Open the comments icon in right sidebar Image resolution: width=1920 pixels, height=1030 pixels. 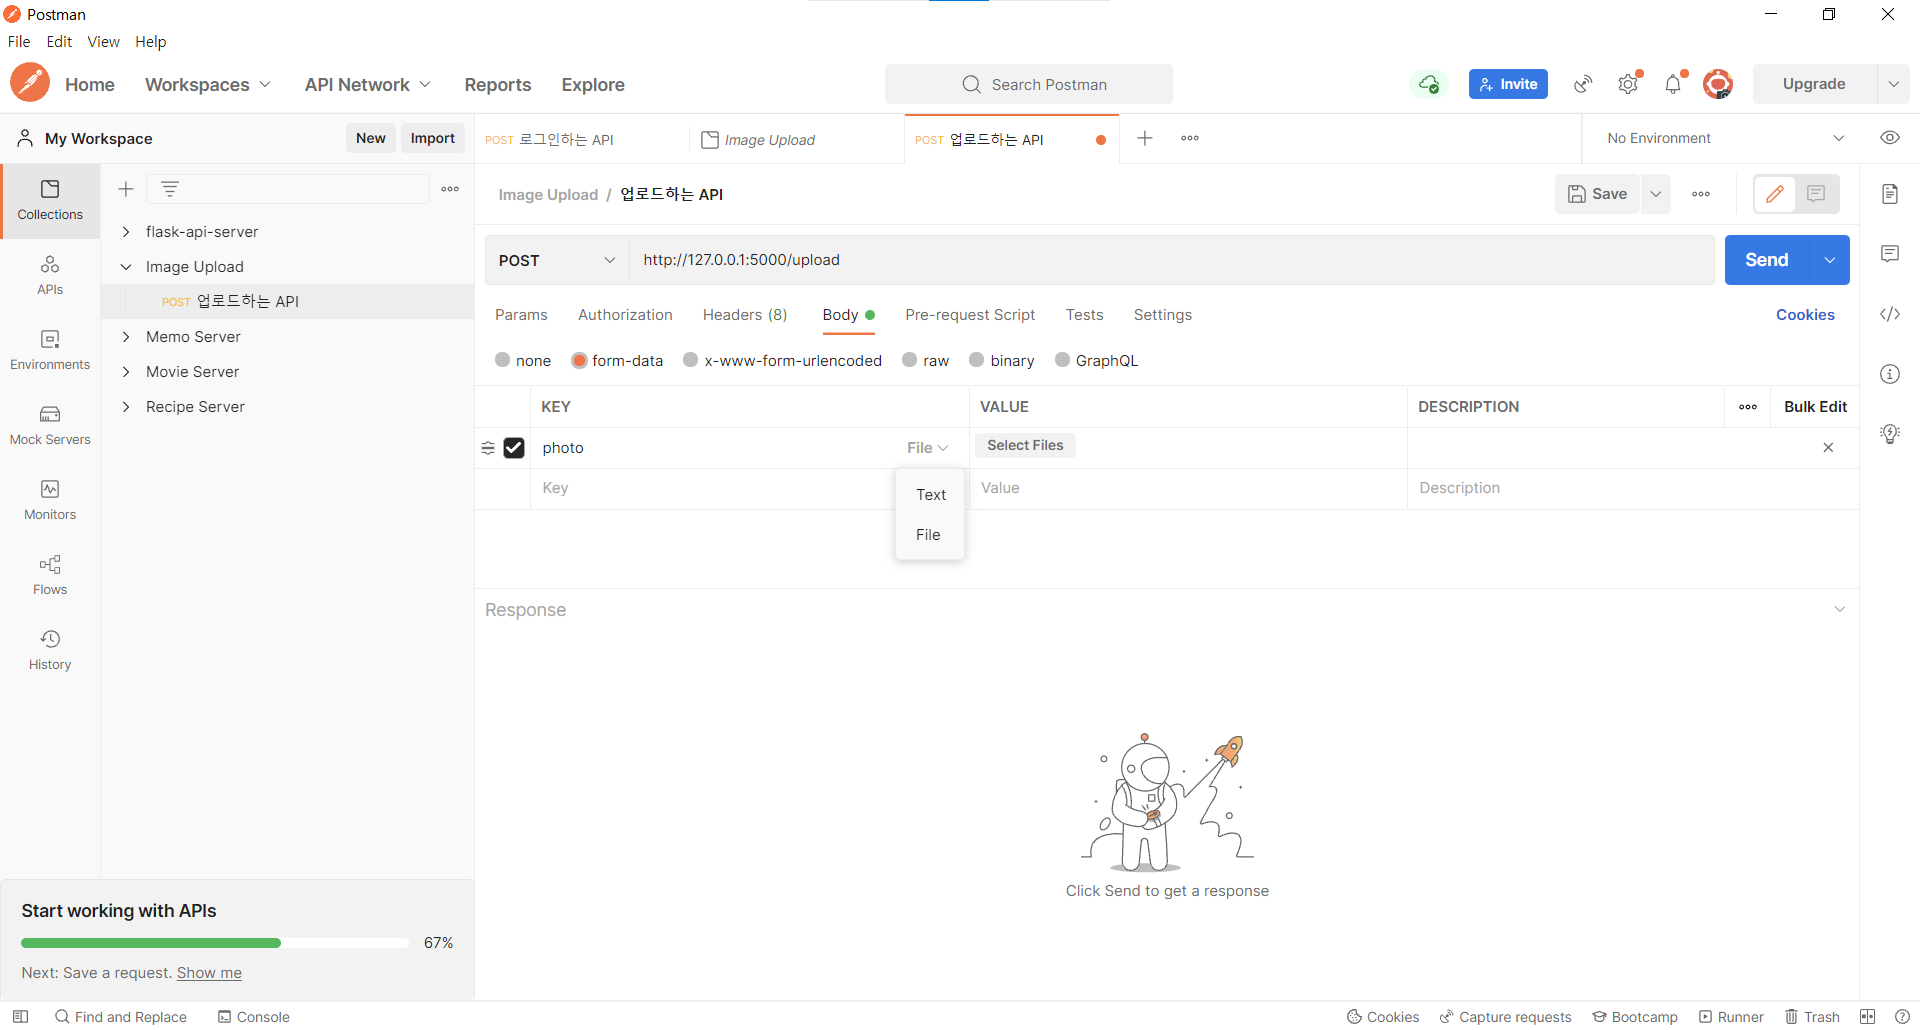coord(1890,254)
